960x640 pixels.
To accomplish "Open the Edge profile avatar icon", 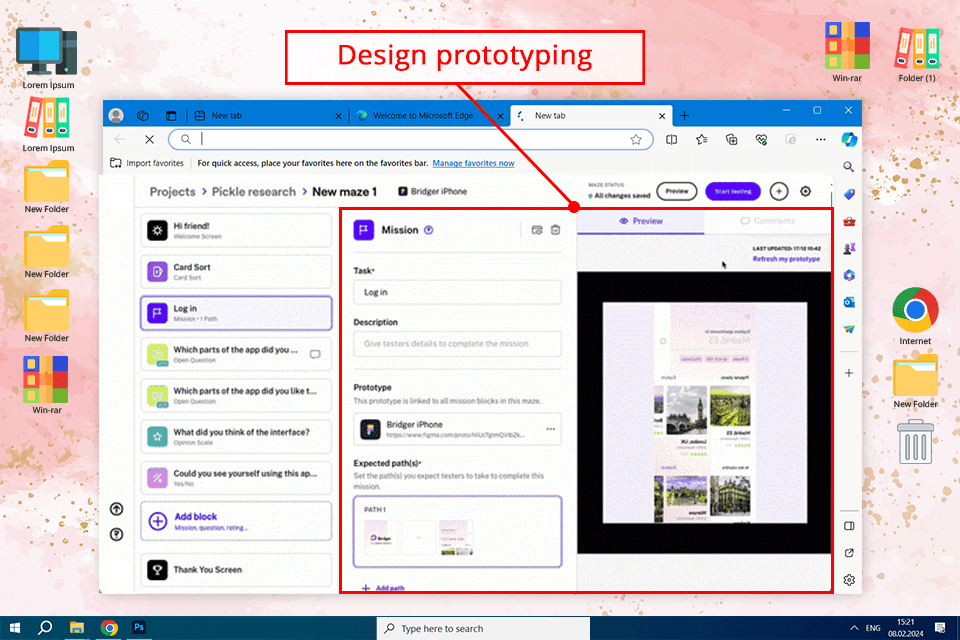I will [116, 115].
